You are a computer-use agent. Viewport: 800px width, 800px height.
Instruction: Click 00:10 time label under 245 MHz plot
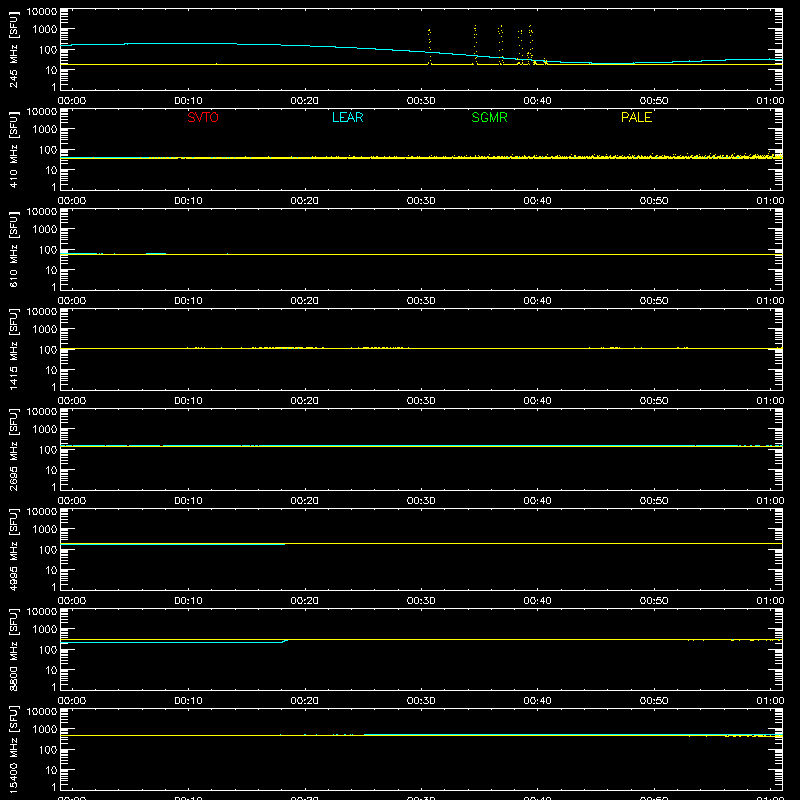pos(188,101)
